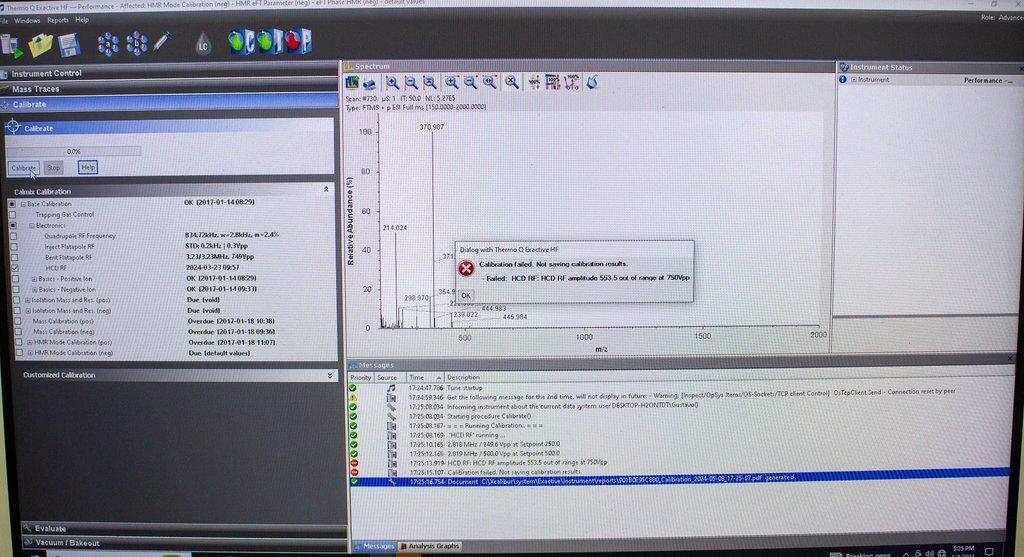Switch to the Analysis Graphs tab
This screenshot has height=557, width=1024.
(x=430, y=546)
